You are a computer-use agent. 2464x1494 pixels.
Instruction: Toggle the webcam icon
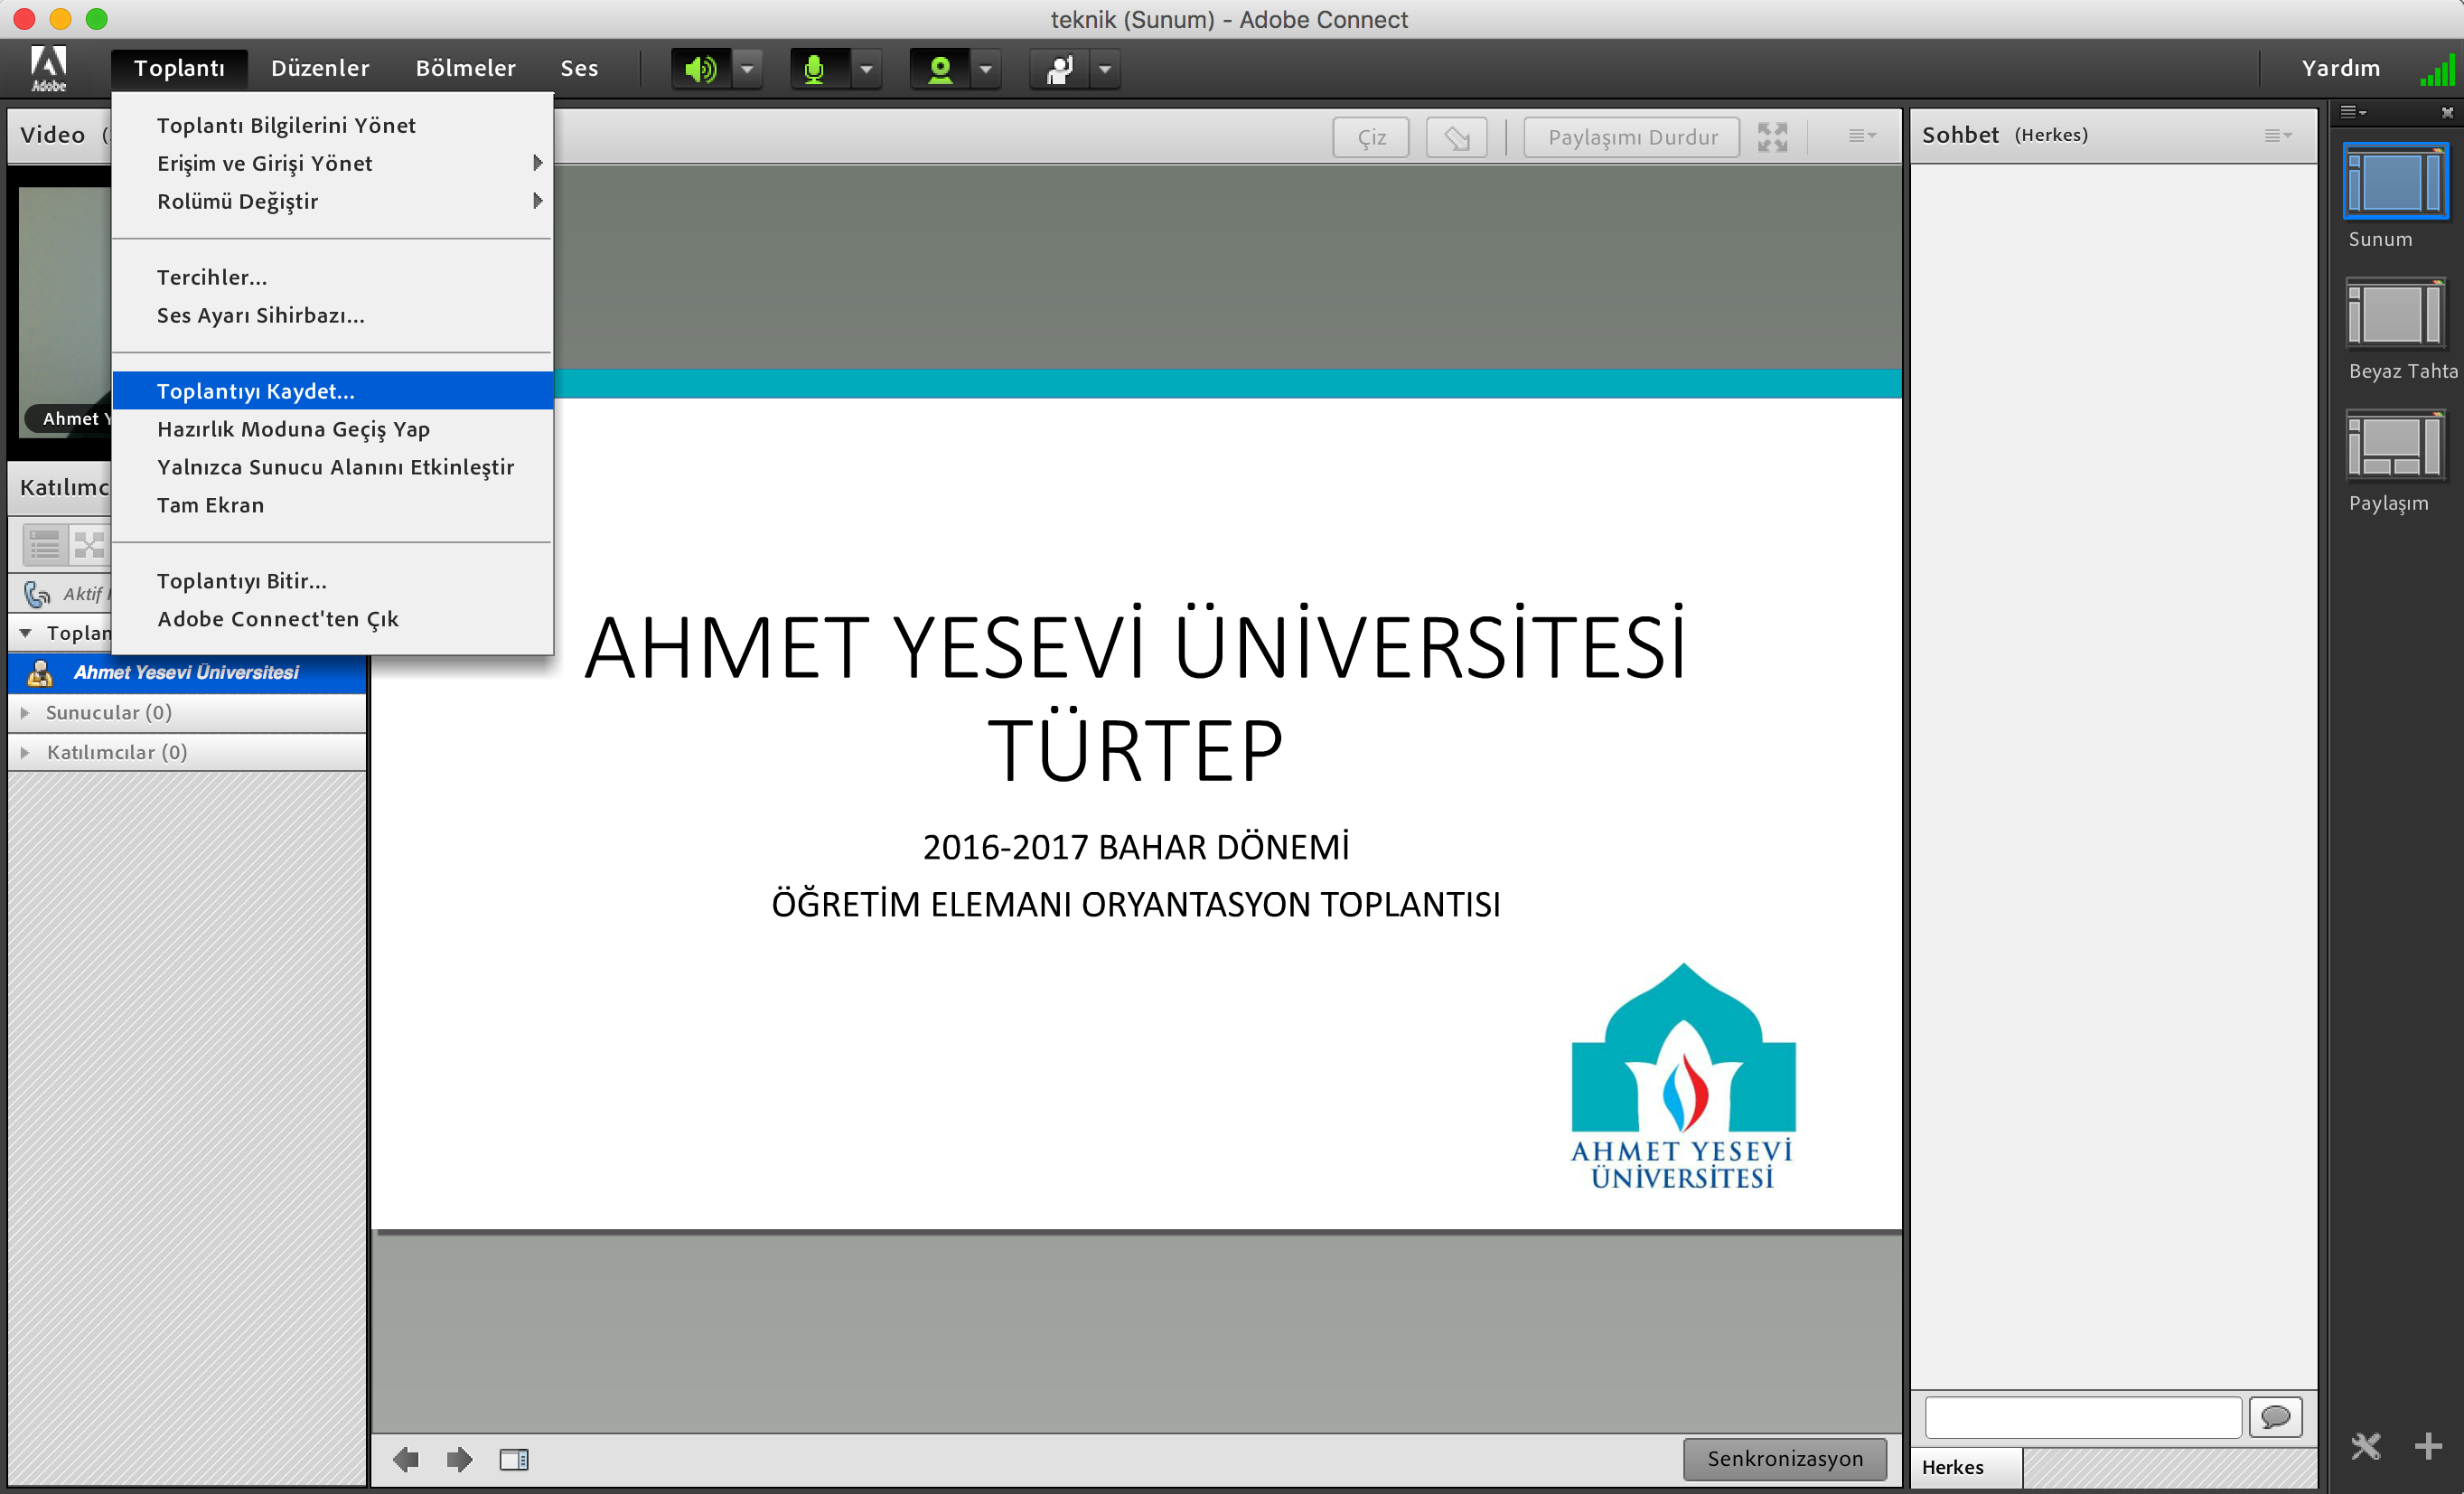(x=939, y=69)
